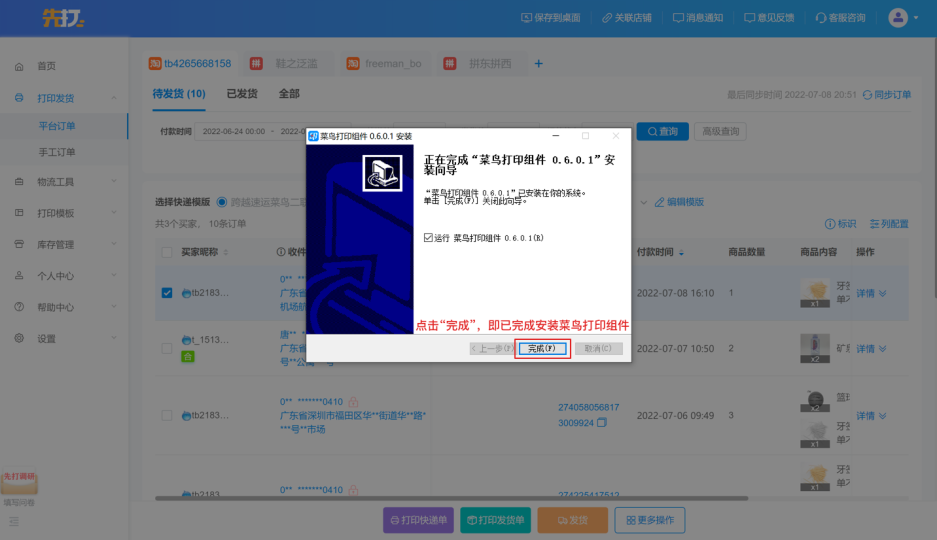
Task: Select 跨越速运菜鸟 template radio button
Action: pyautogui.click(x=222, y=202)
